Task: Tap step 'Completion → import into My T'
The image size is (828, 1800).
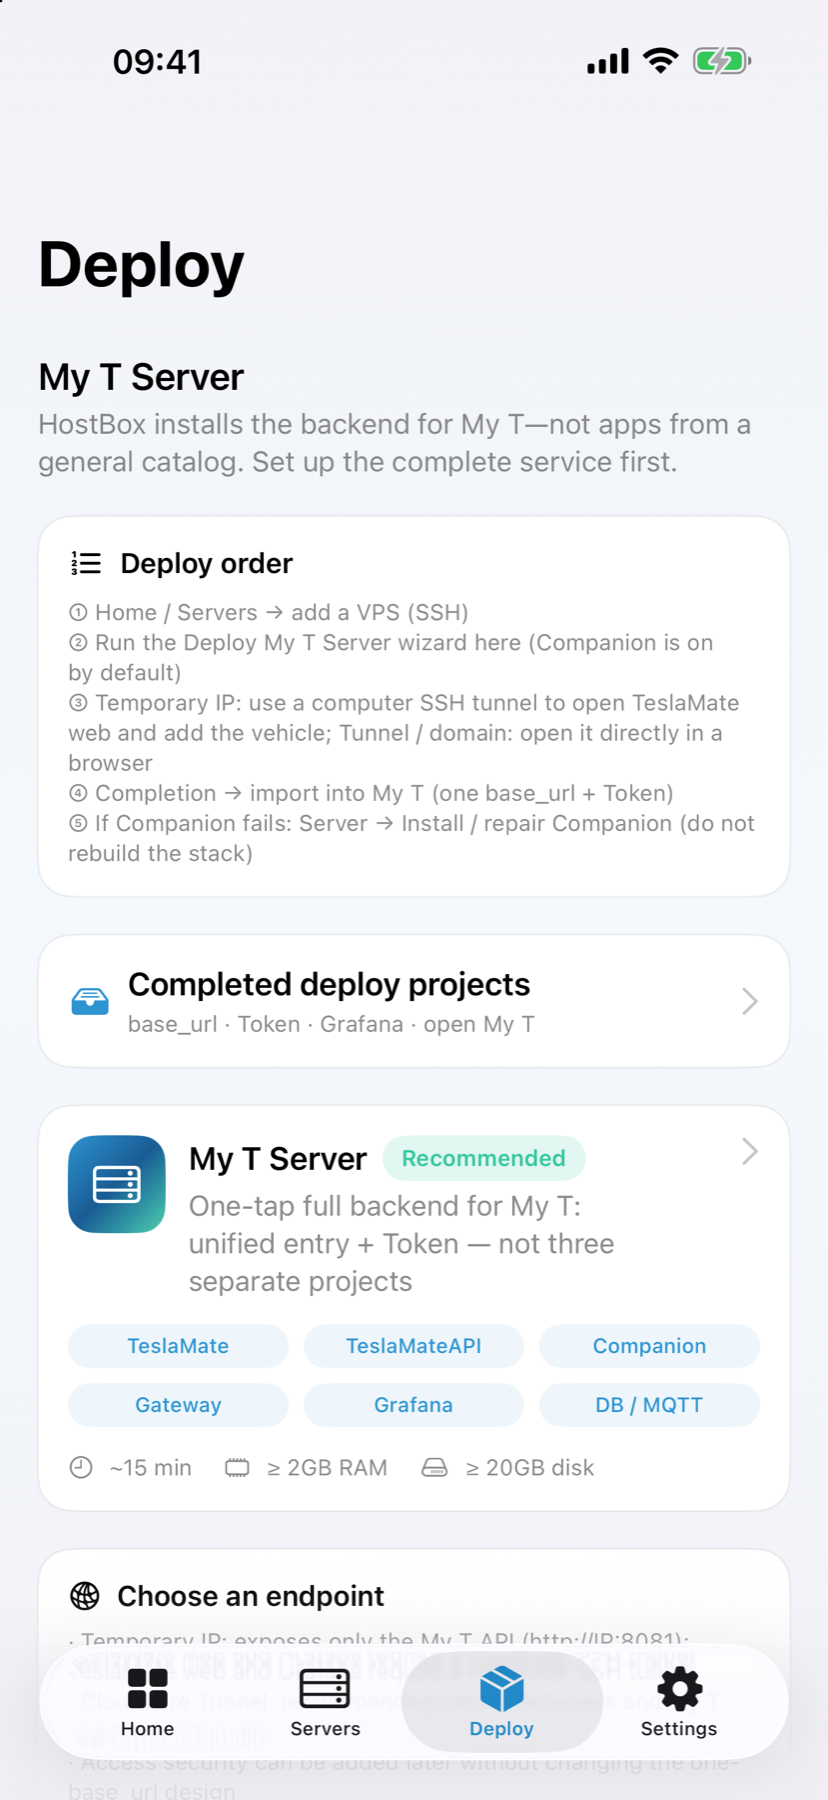Action: 371,793
